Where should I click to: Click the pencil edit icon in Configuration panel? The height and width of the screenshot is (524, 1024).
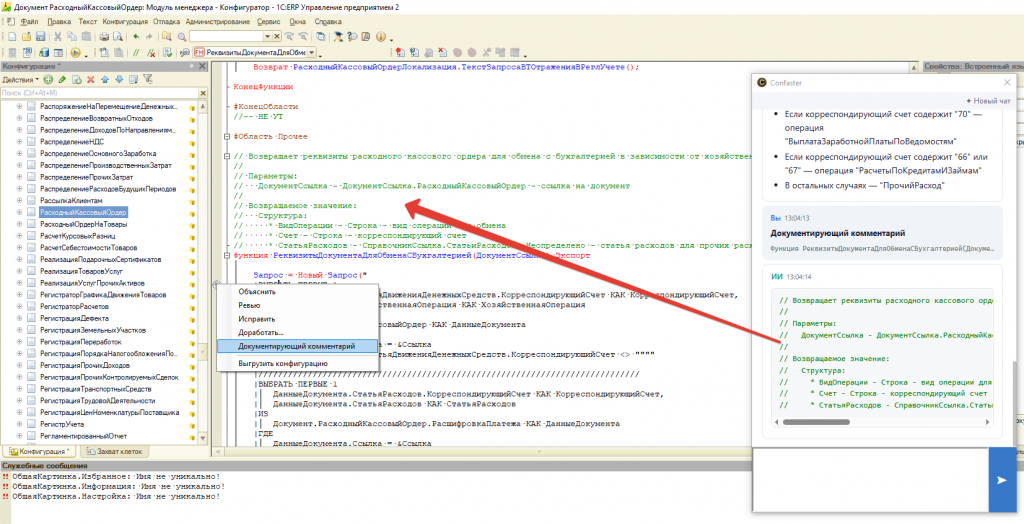click(x=62, y=79)
